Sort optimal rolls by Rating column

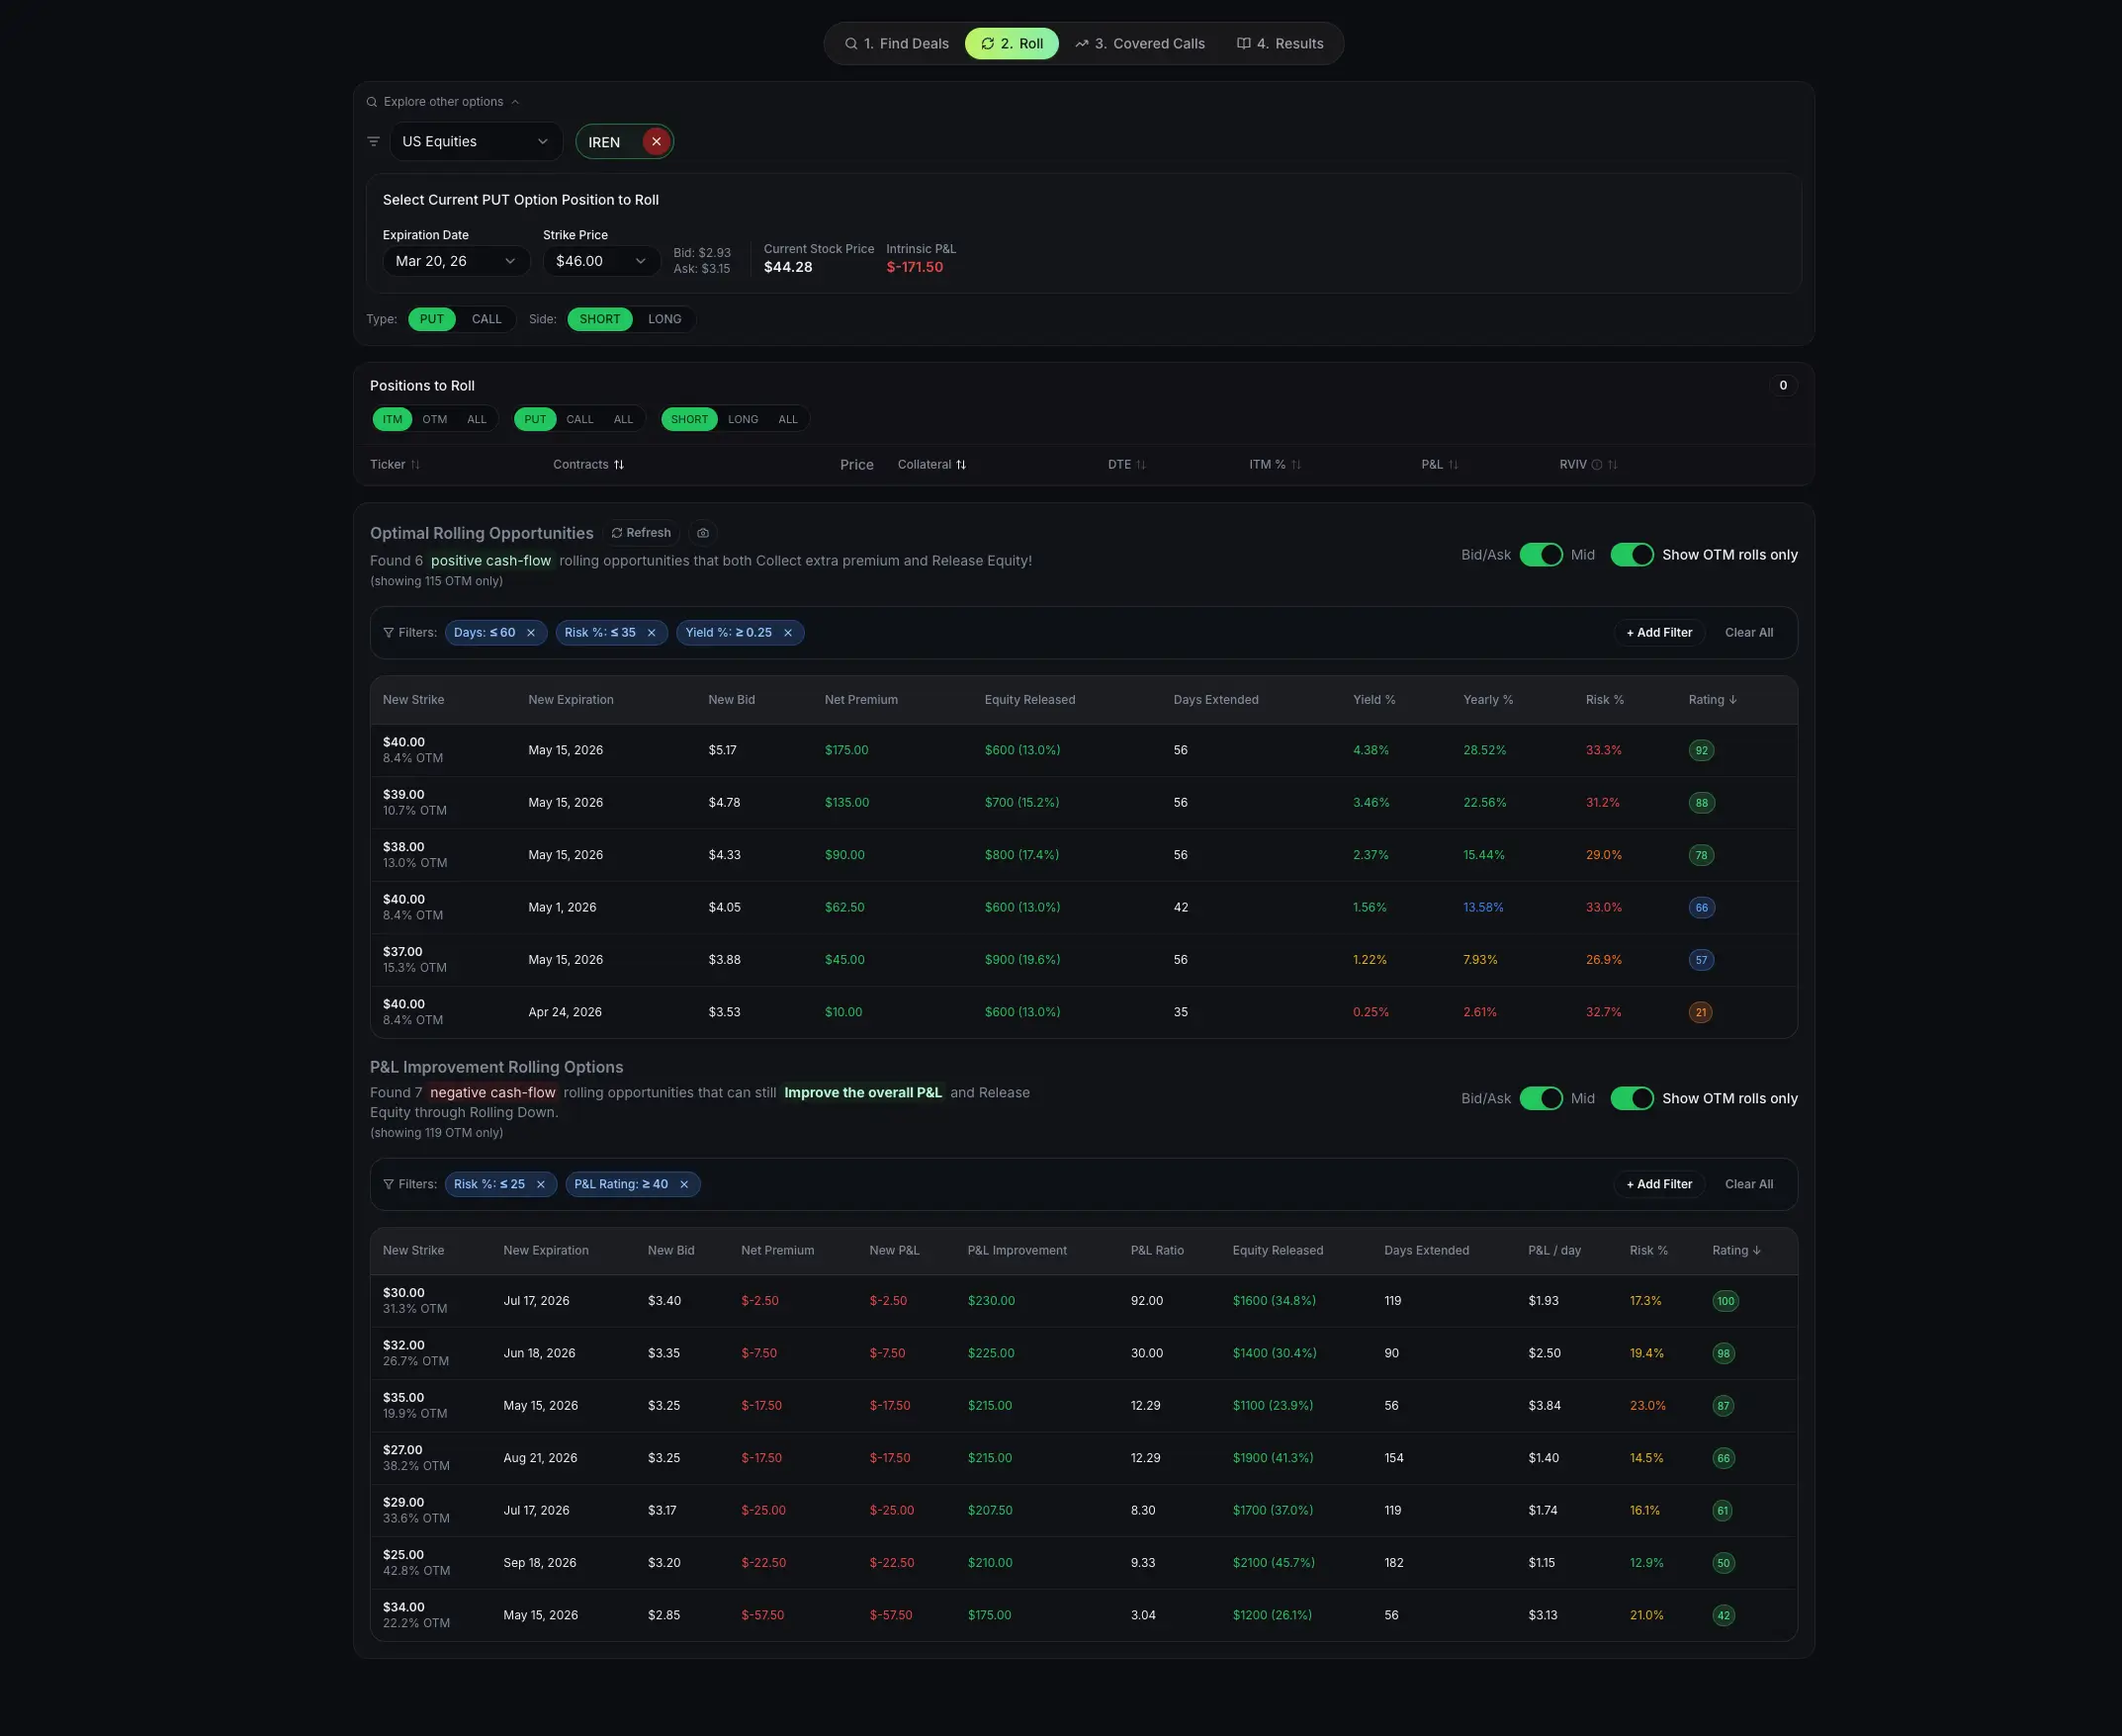(1712, 700)
